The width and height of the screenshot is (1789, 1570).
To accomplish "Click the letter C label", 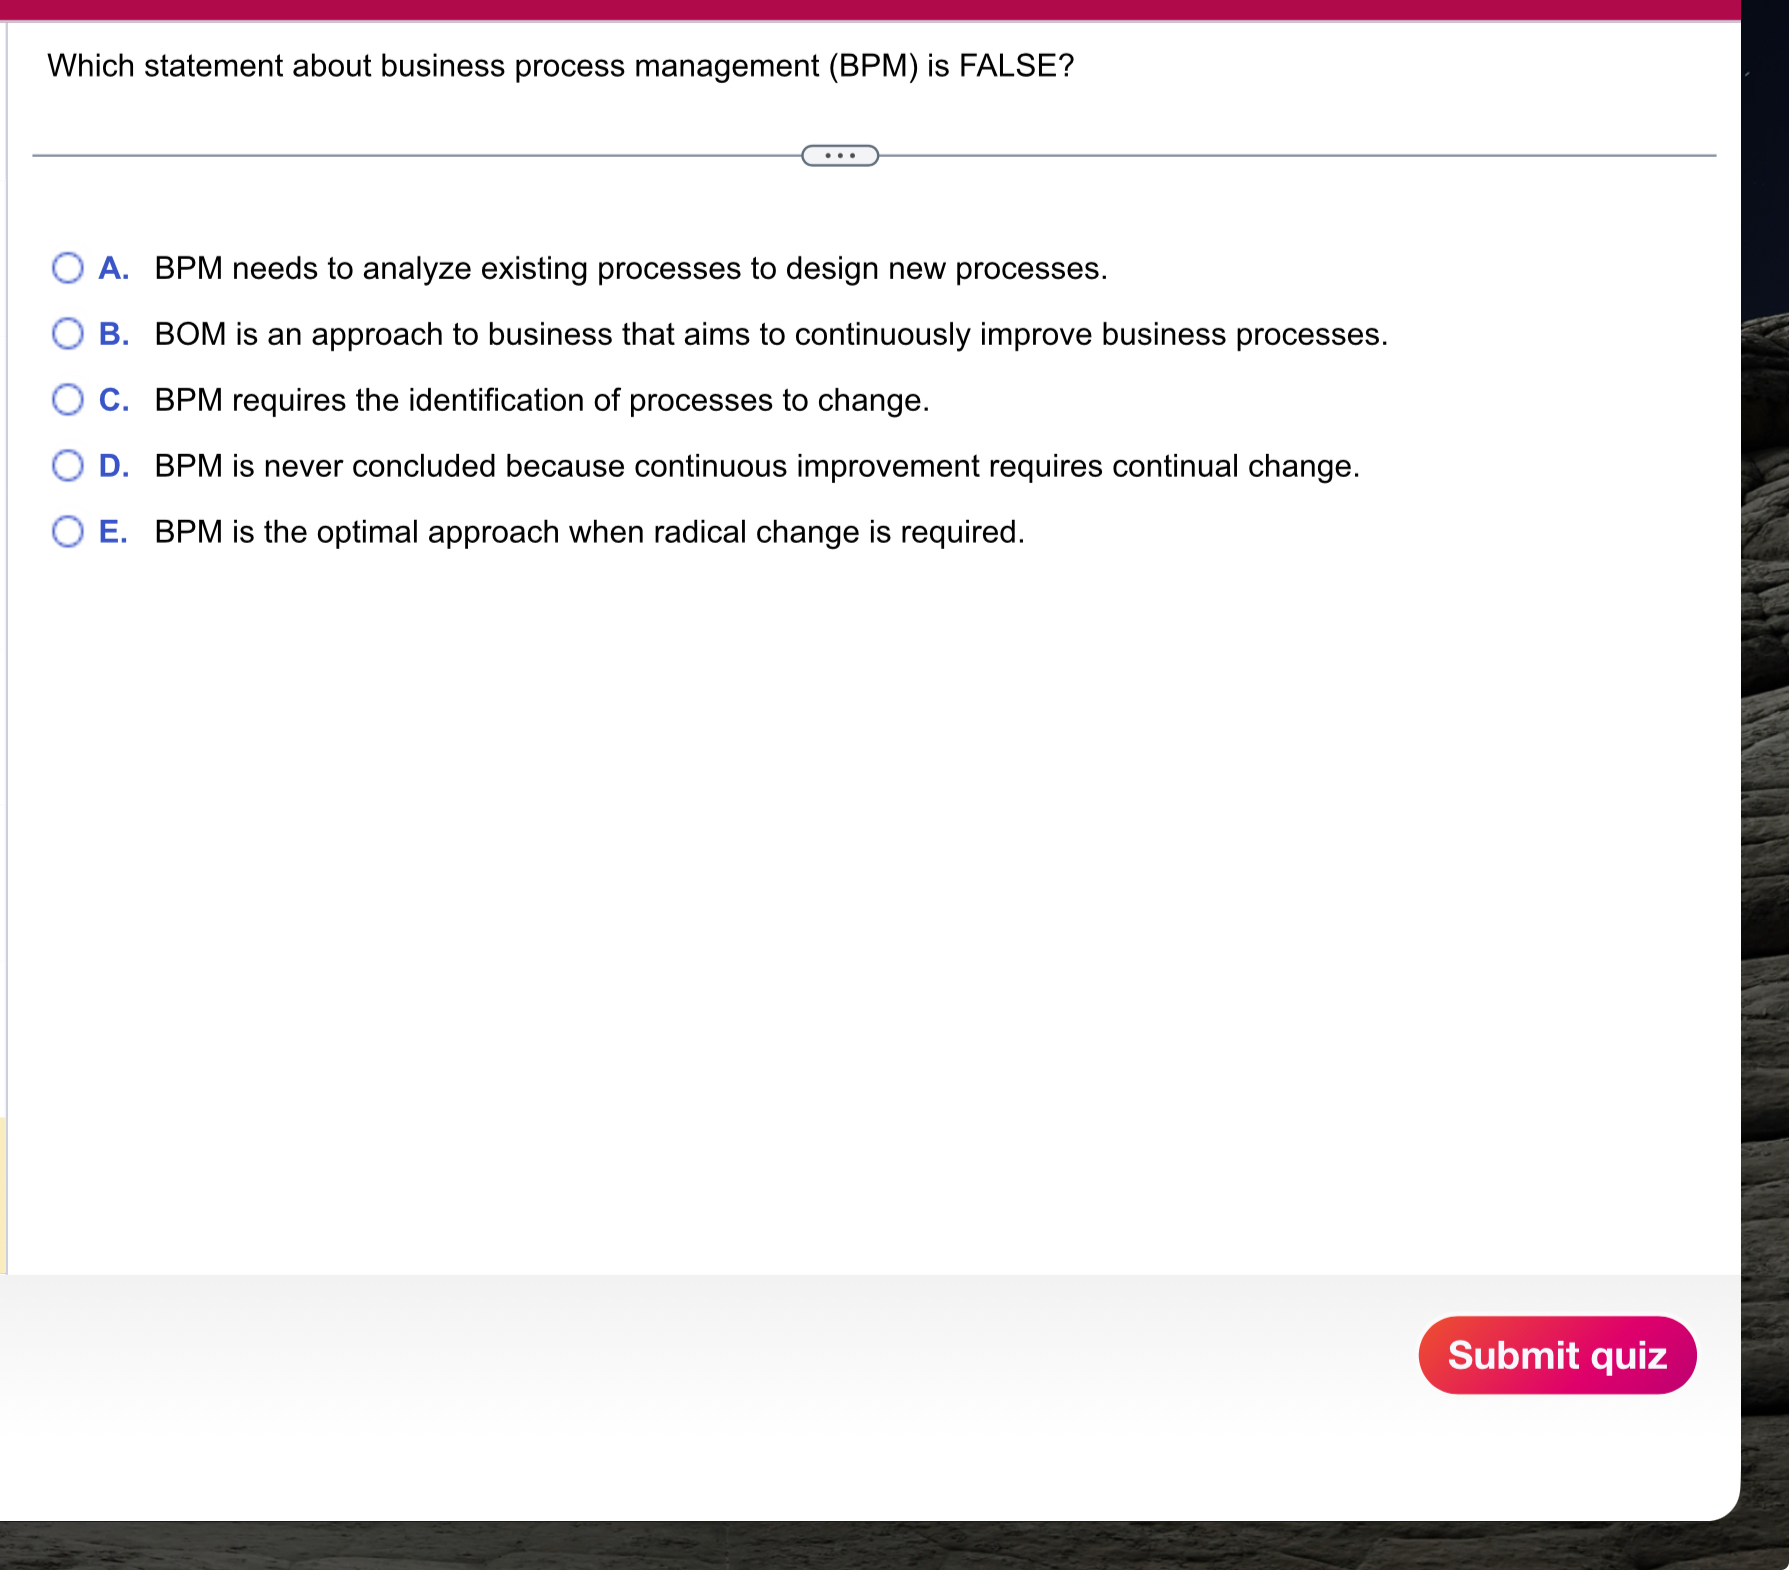I will click(x=113, y=399).
